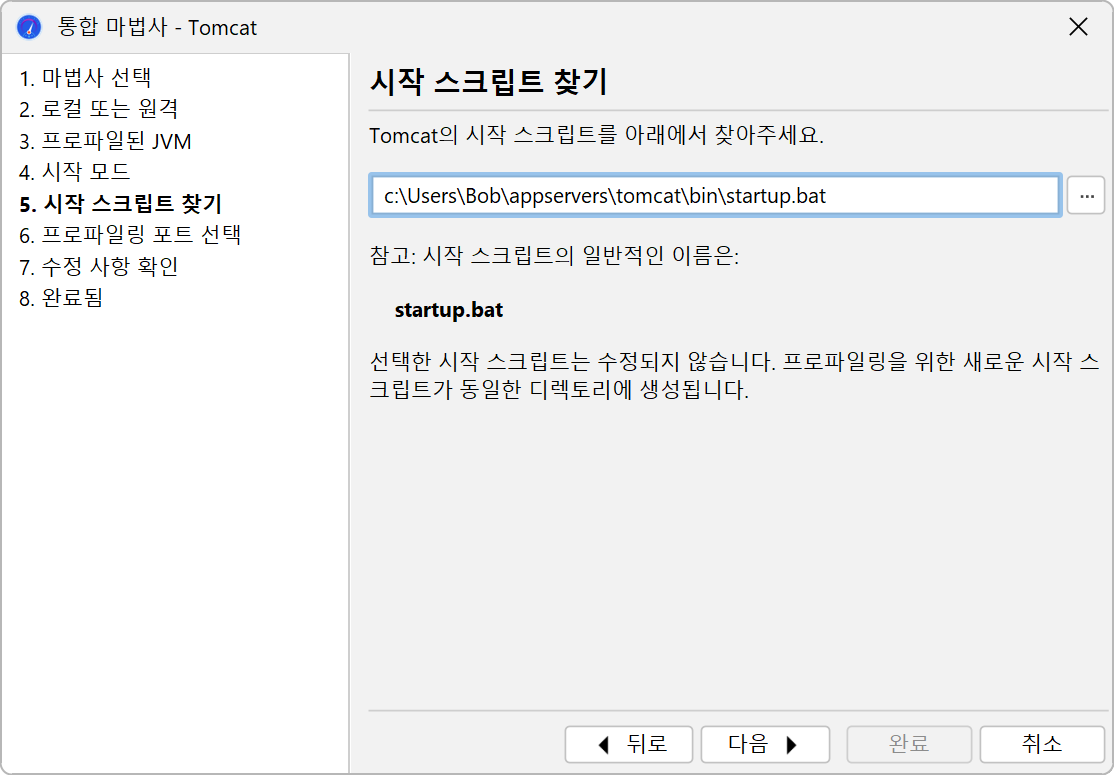The width and height of the screenshot is (1114, 775).
Task: Click the startup script path input field
Action: coord(715,195)
